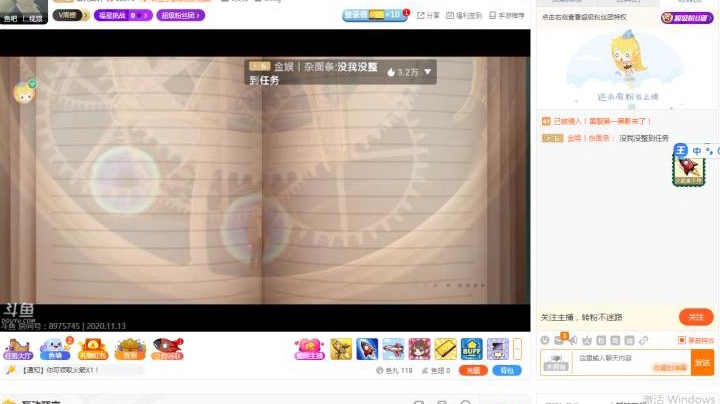Select the white airplane gift
This screenshot has width=720, height=404.
tap(394, 349)
